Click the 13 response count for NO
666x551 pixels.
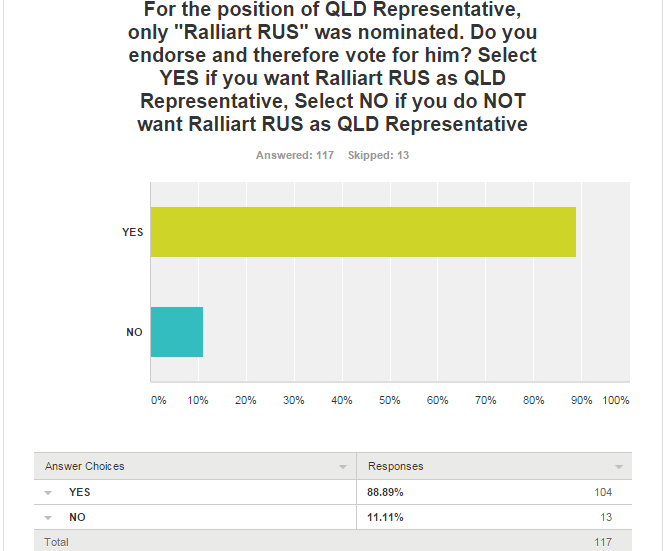coord(606,517)
